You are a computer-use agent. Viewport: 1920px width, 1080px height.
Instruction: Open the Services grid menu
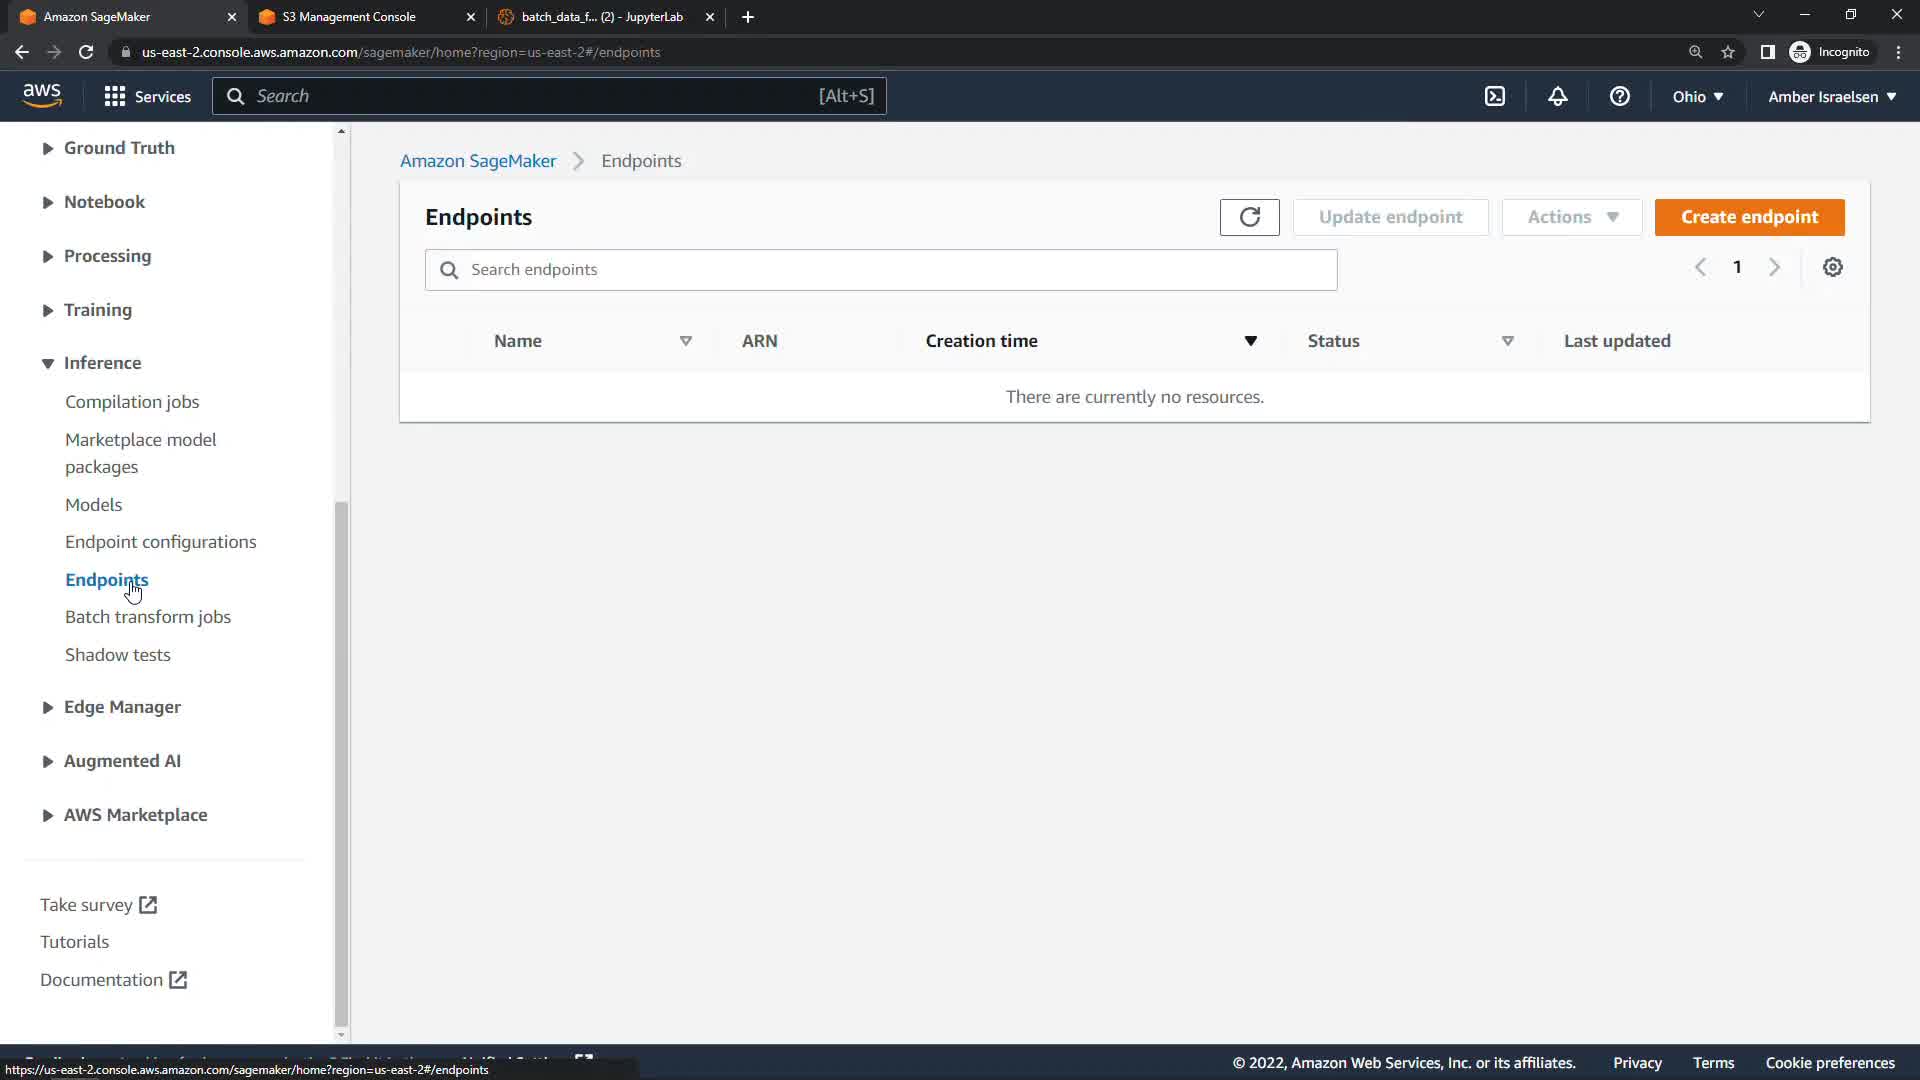pos(148,96)
